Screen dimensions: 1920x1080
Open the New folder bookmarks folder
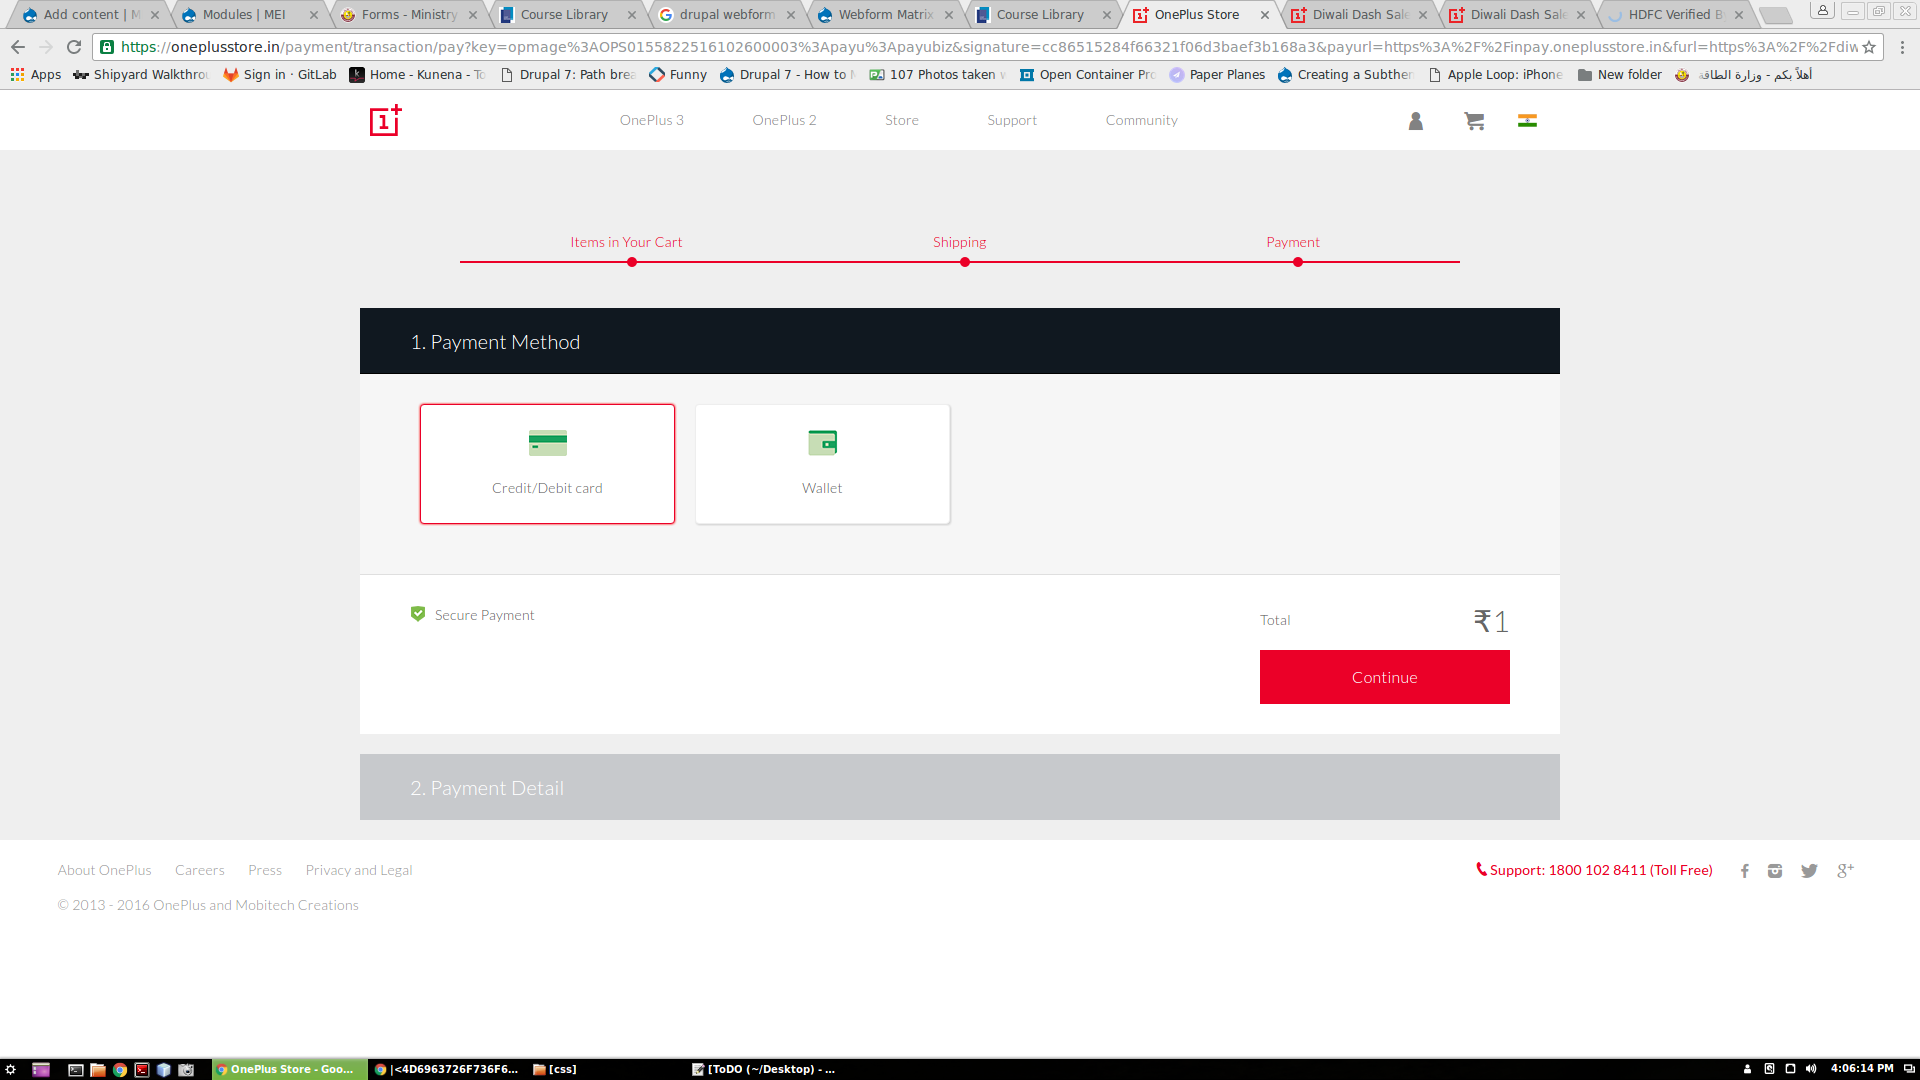[x=1619, y=75]
